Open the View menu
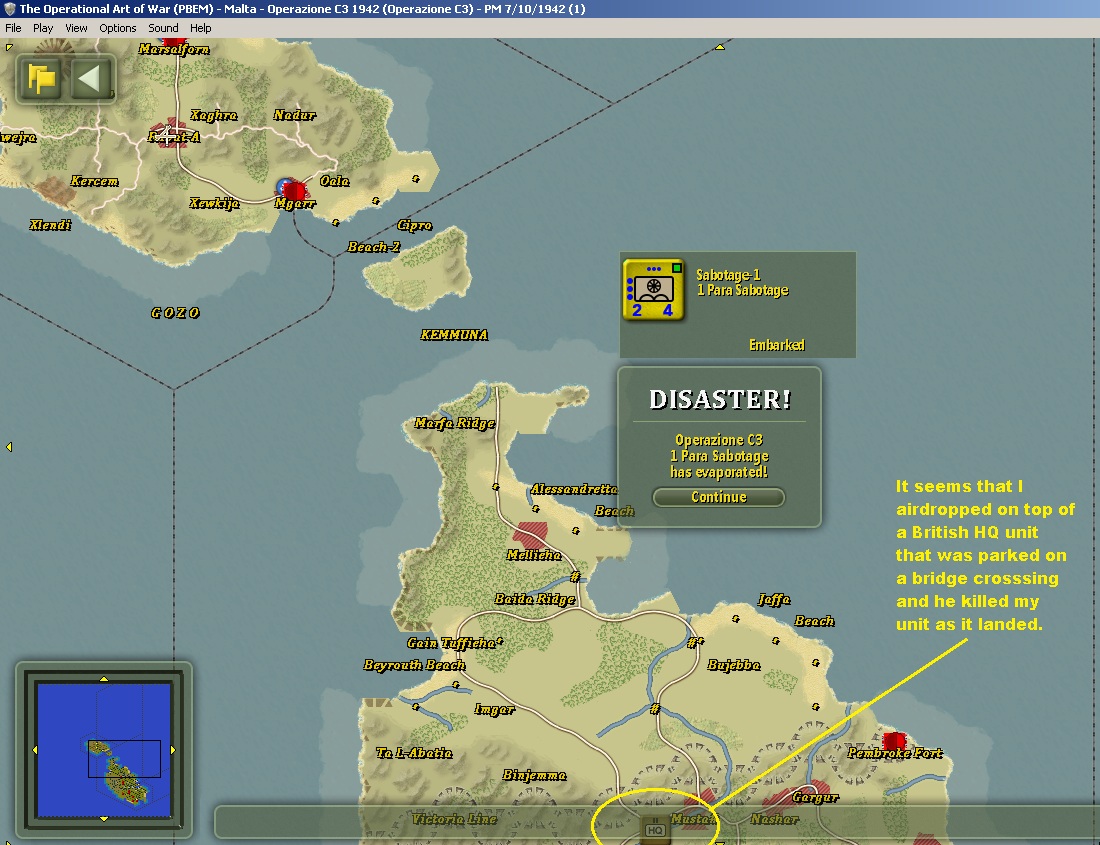Image resolution: width=1100 pixels, height=845 pixels. (76, 28)
